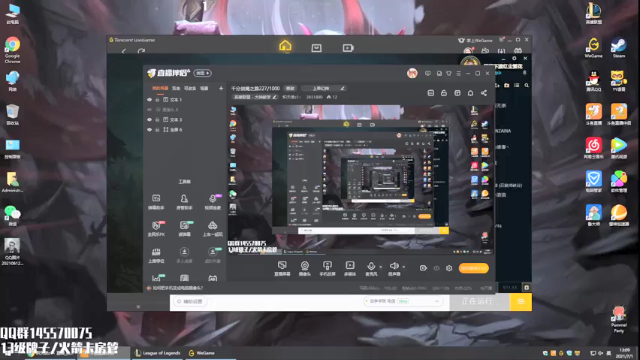Expand the speaker options arrow

(x=404, y=267)
